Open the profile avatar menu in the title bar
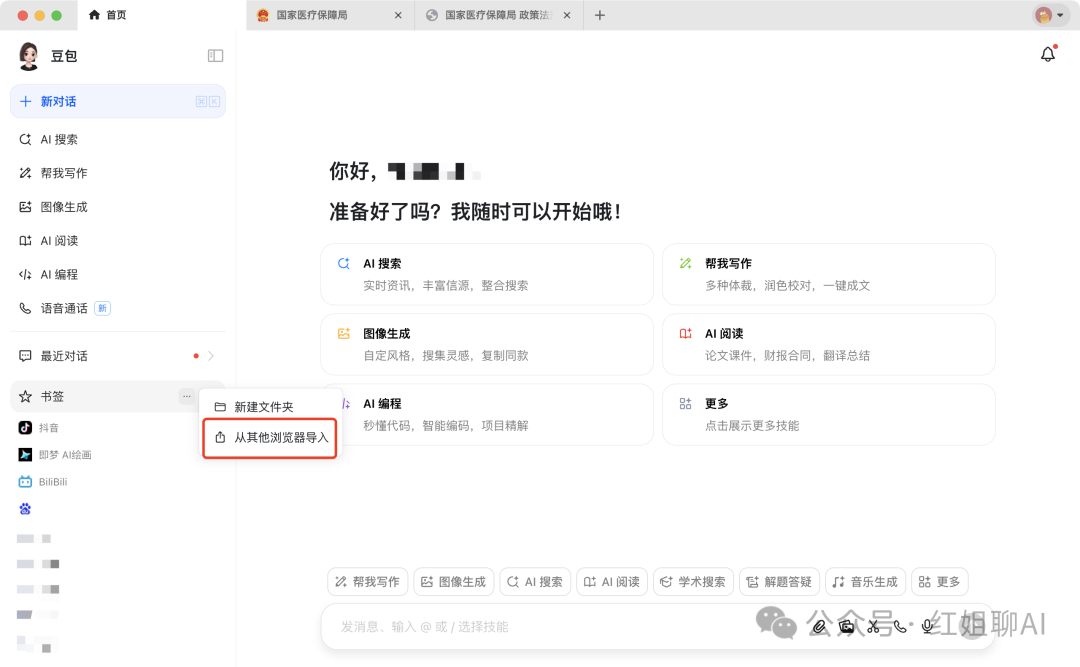Image resolution: width=1080 pixels, height=667 pixels. tap(1049, 15)
